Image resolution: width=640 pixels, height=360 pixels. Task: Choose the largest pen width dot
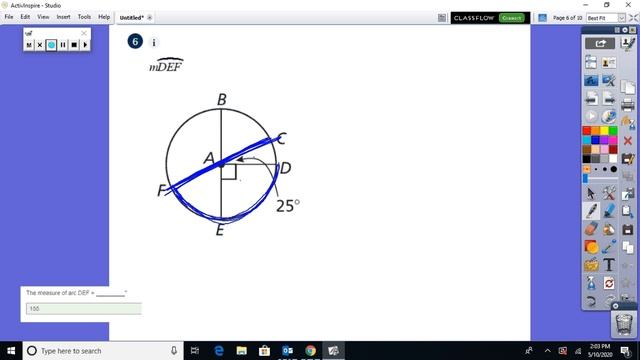613,169
